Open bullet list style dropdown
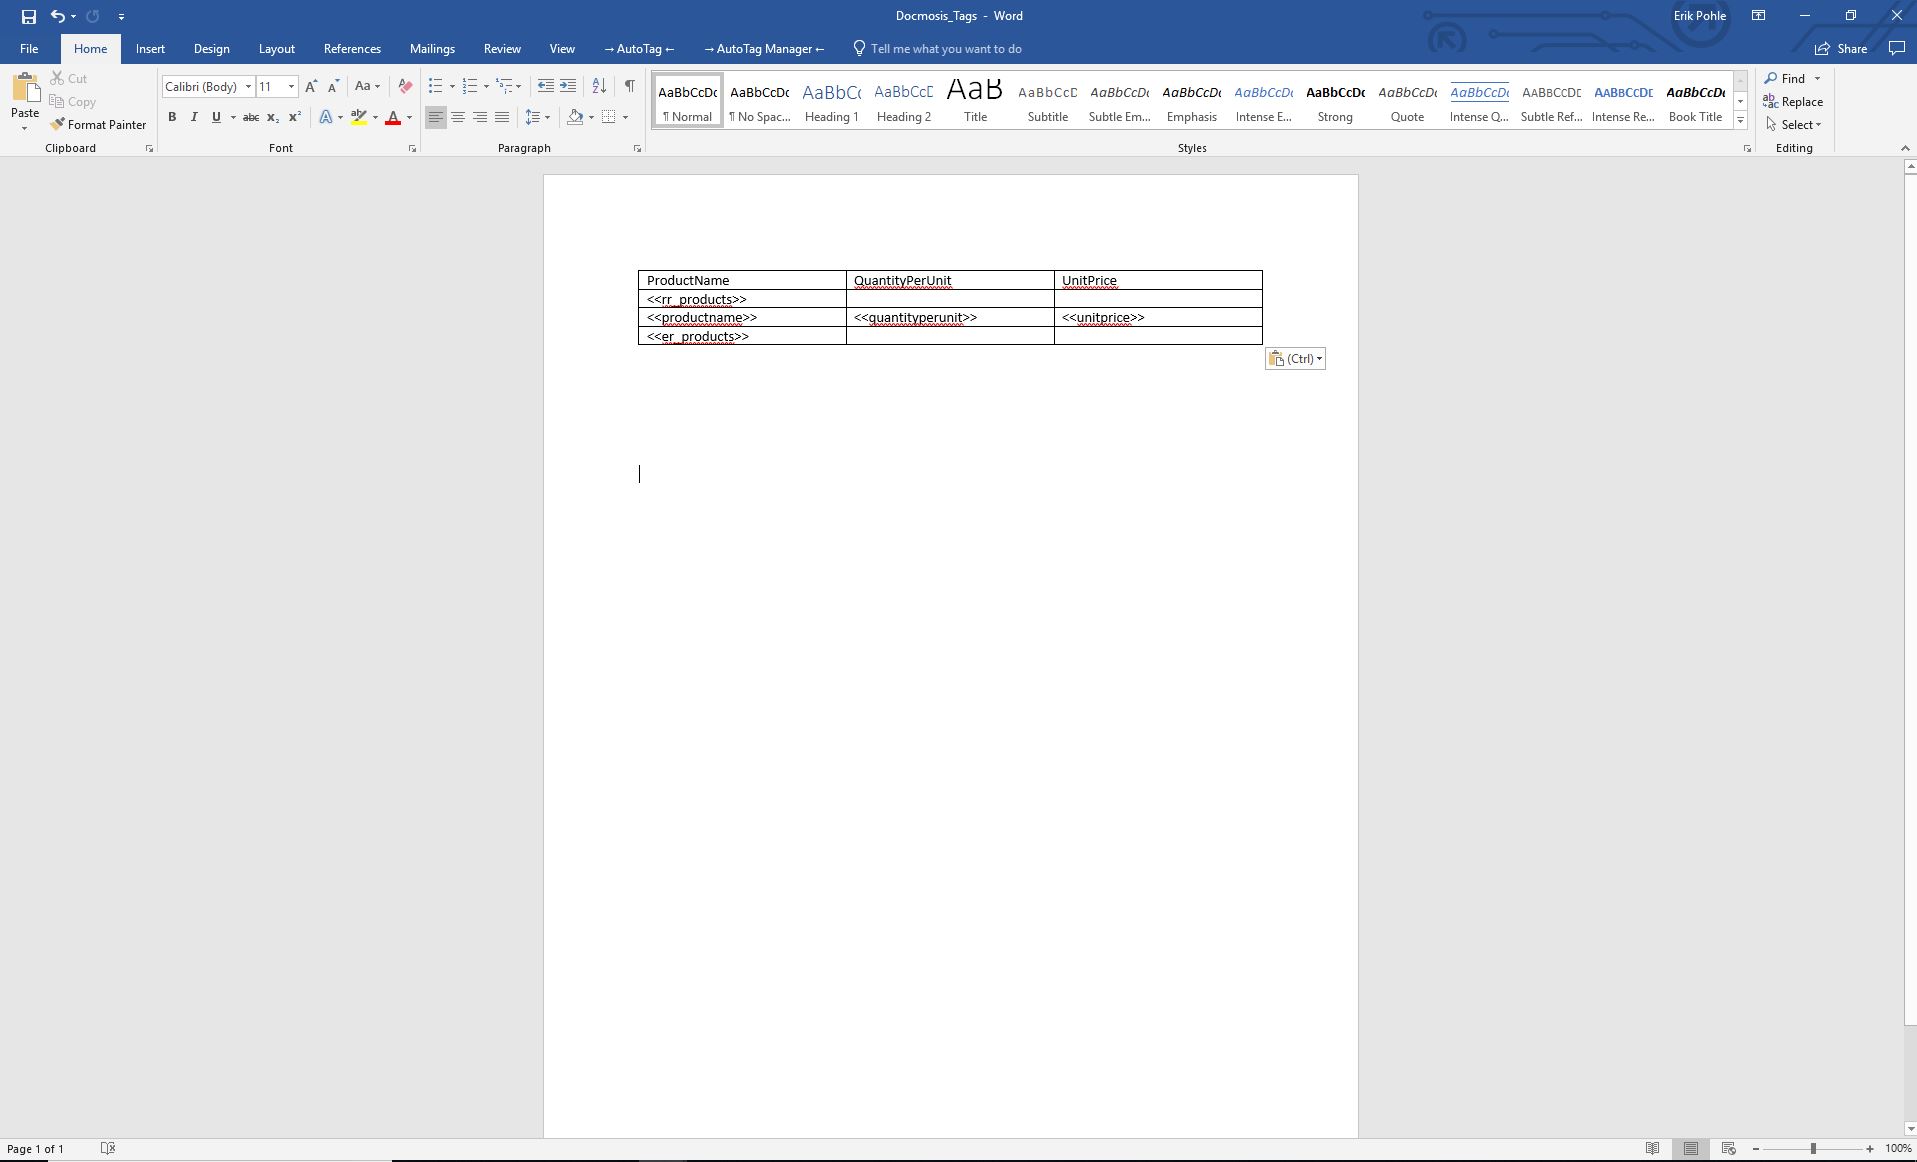This screenshot has height=1162, width=1917. tap(452, 87)
